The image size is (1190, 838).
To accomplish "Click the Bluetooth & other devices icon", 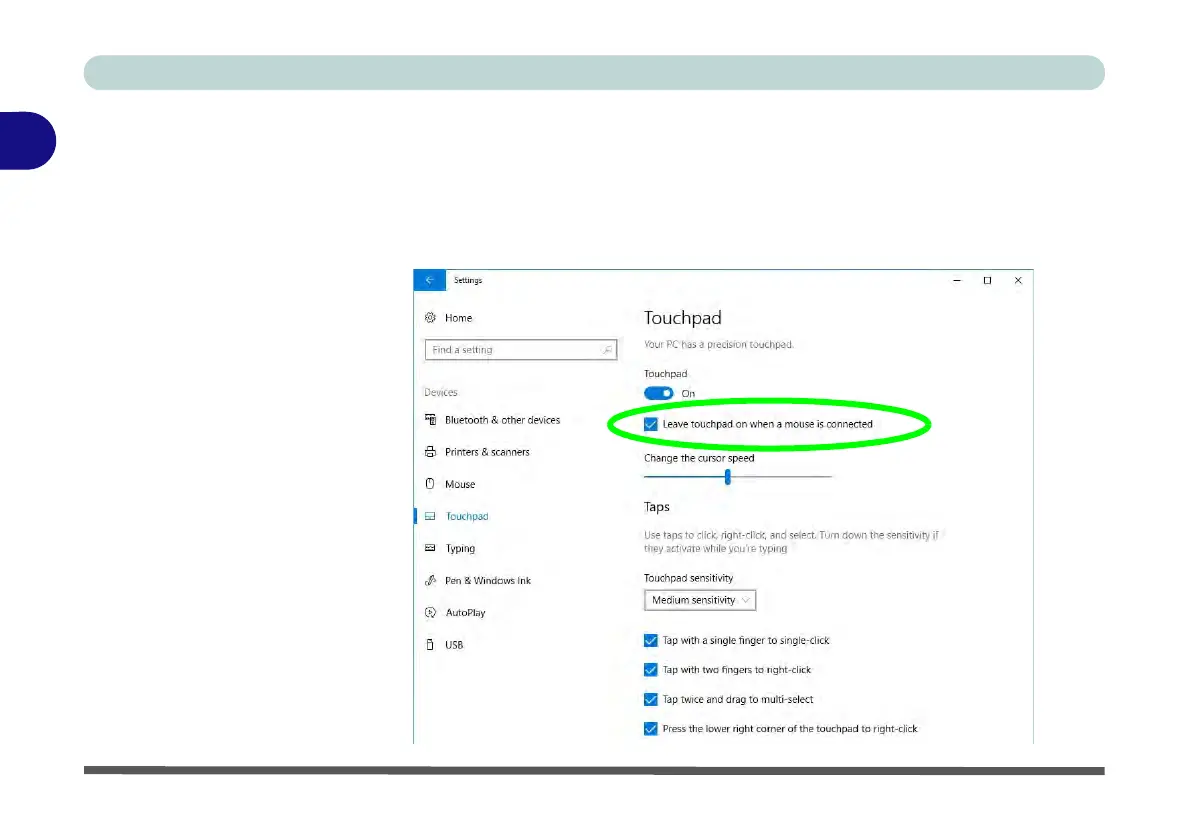I will pyautogui.click(x=430, y=420).
